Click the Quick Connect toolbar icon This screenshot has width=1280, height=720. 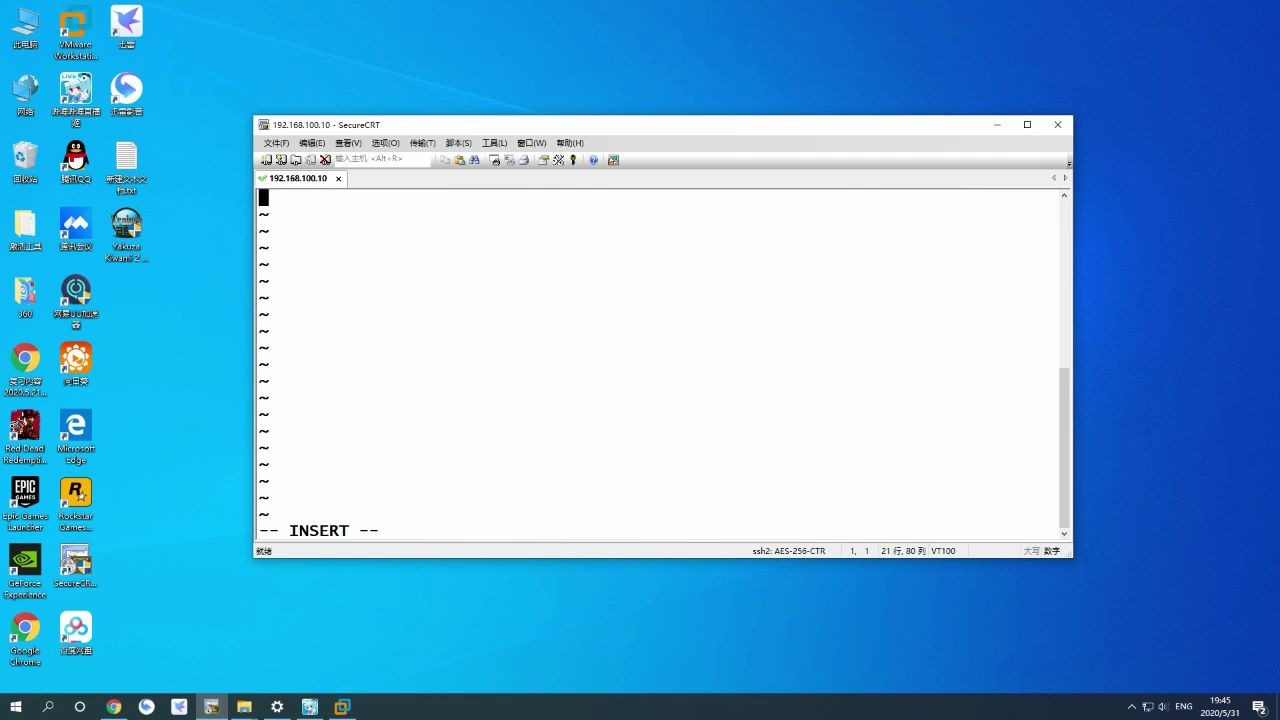pos(281,160)
